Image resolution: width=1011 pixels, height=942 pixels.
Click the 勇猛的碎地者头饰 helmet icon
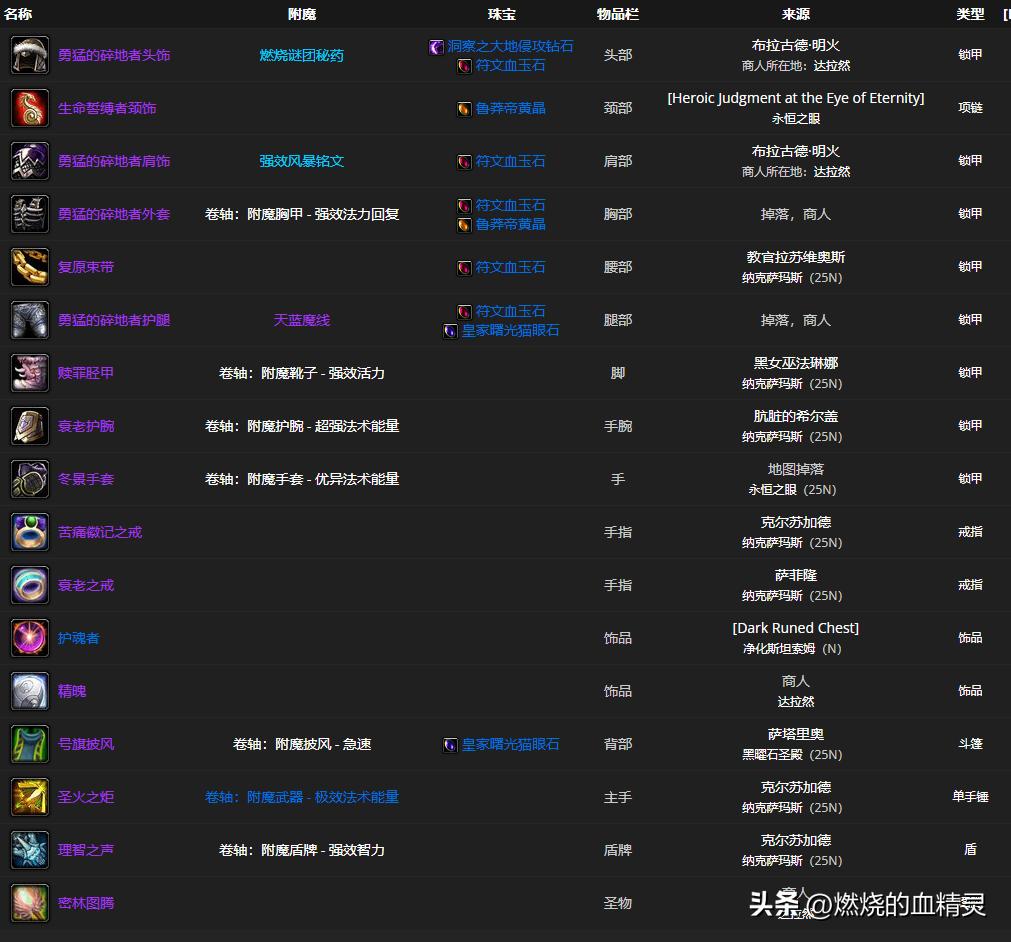(x=29, y=54)
